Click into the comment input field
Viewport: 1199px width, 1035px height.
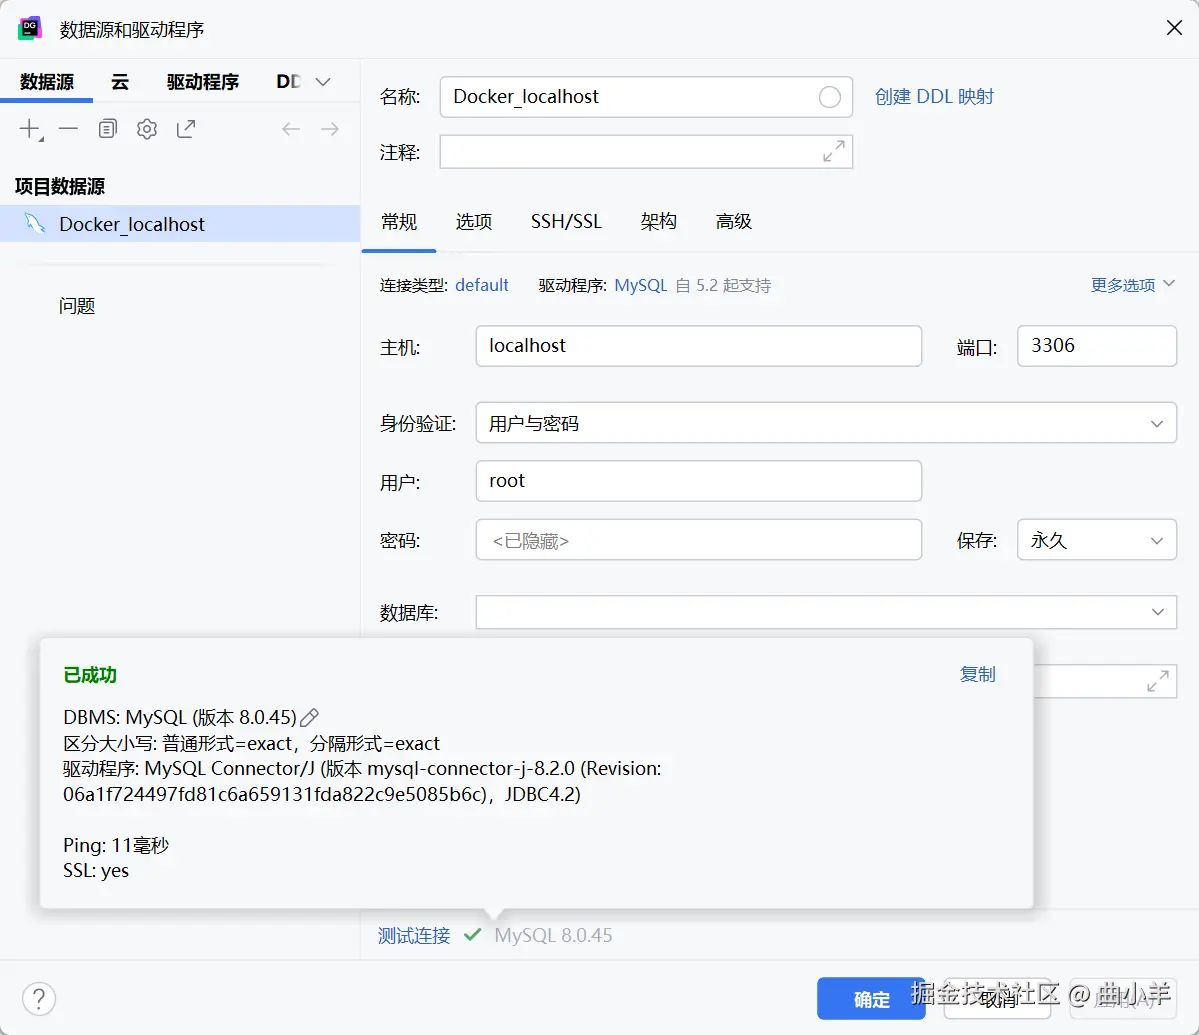pos(646,151)
